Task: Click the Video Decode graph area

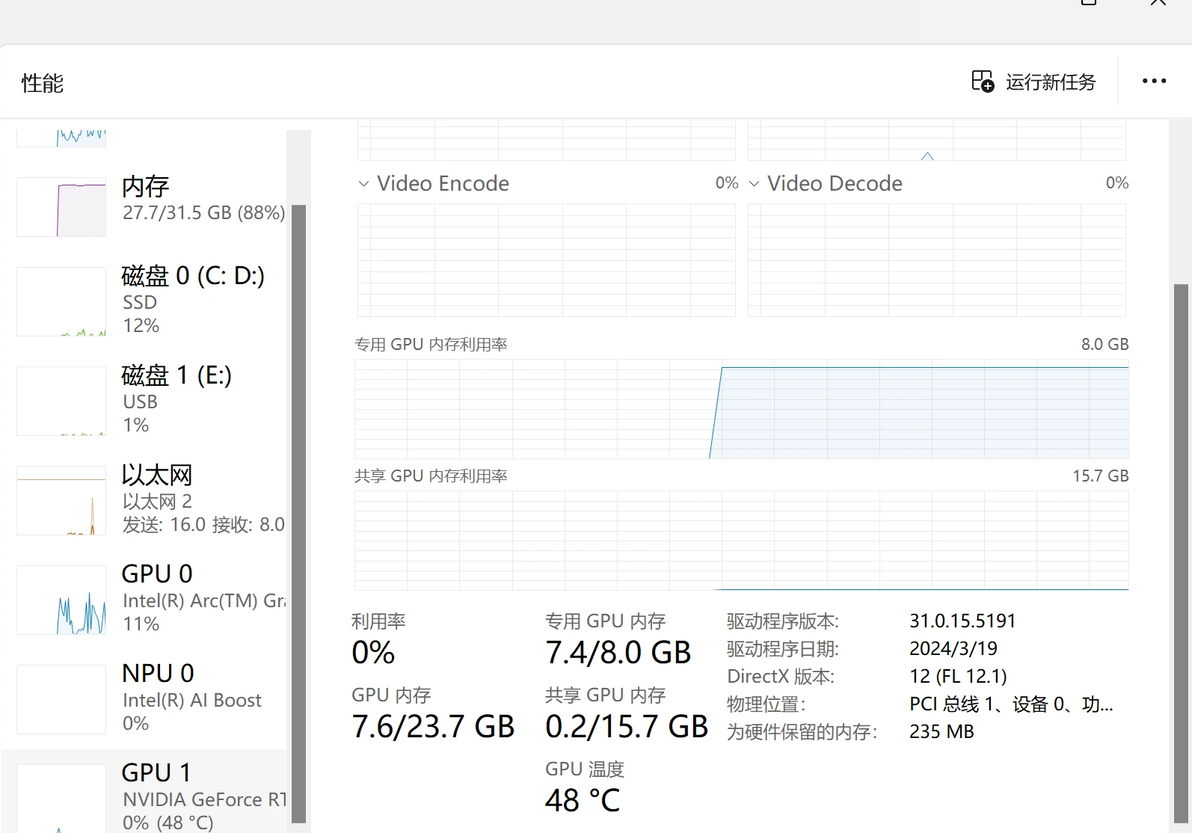Action: click(x=936, y=260)
